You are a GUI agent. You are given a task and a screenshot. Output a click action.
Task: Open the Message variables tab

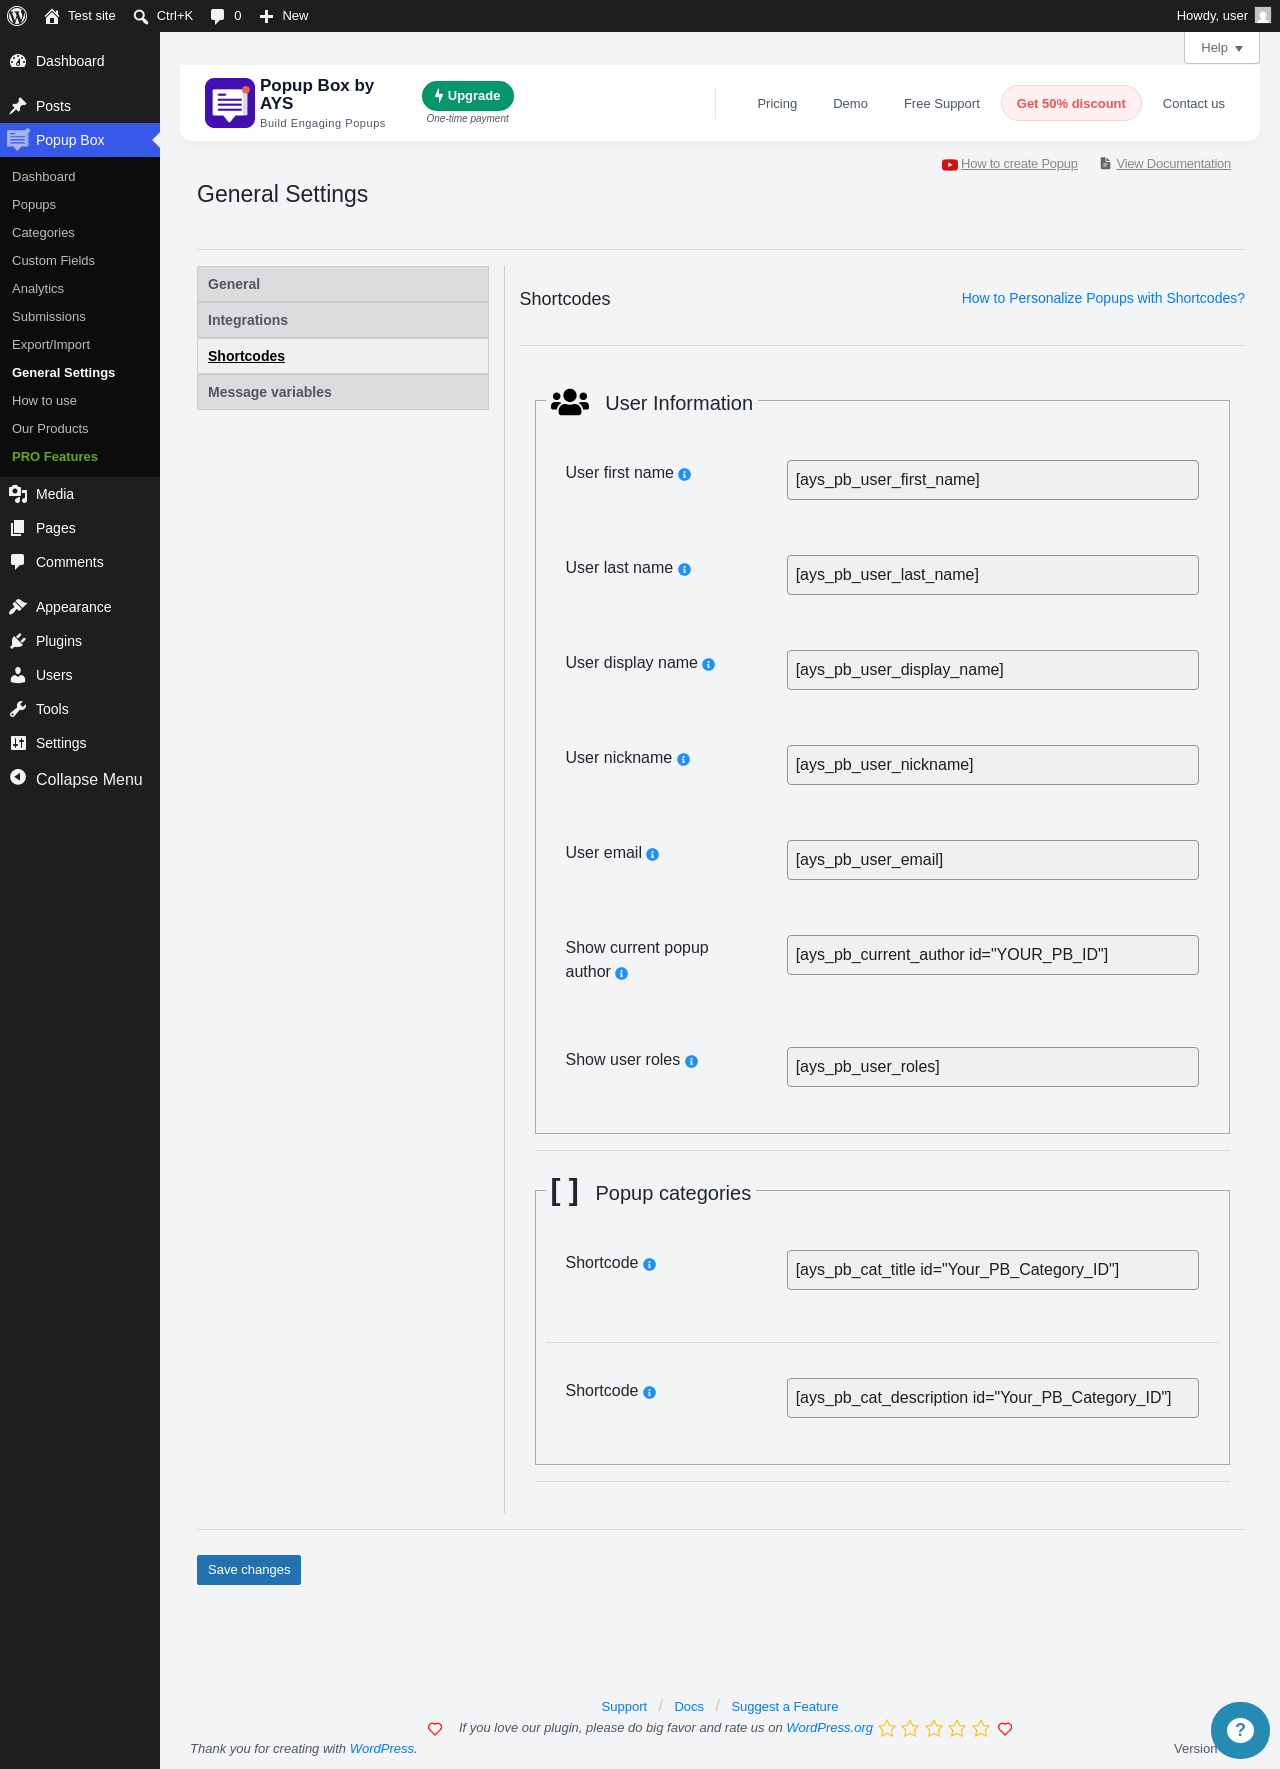pos(343,392)
